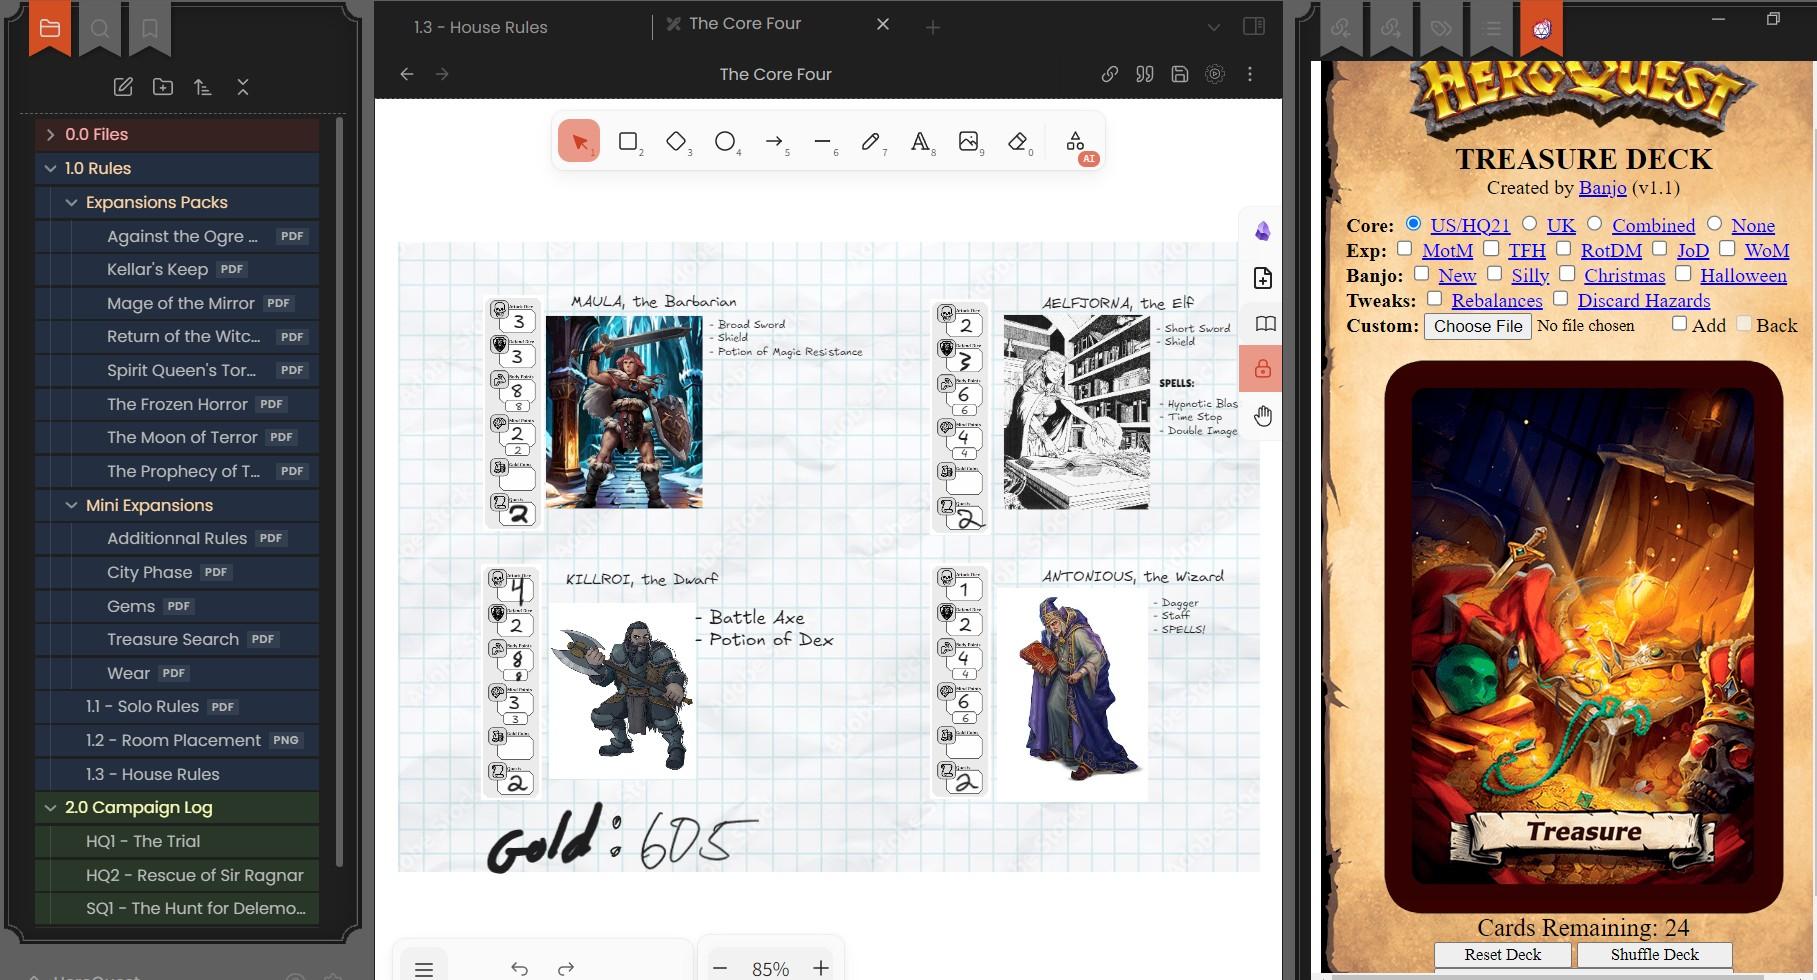
Task: Close The Core Four tab
Action: click(x=883, y=24)
